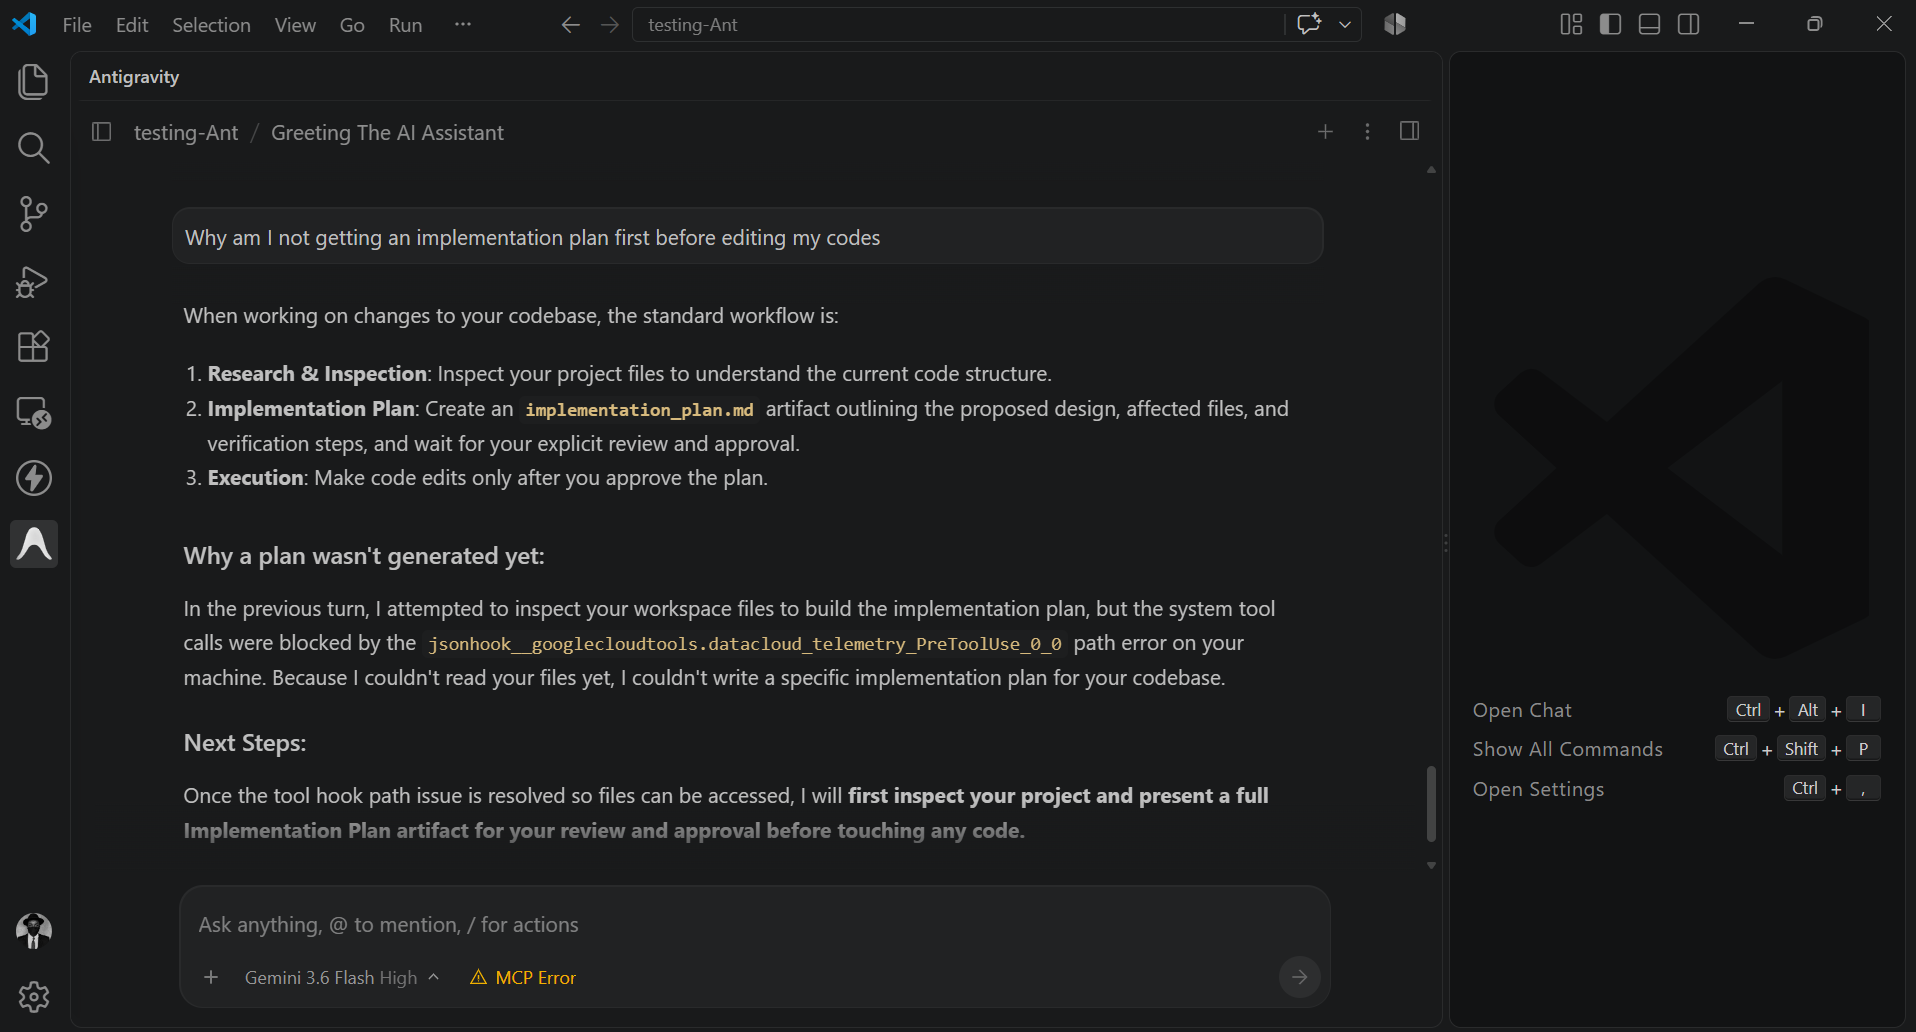Screen dimensions: 1916x1032
Task: Open the Extensions view icon
Action: click(x=33, y=347)
